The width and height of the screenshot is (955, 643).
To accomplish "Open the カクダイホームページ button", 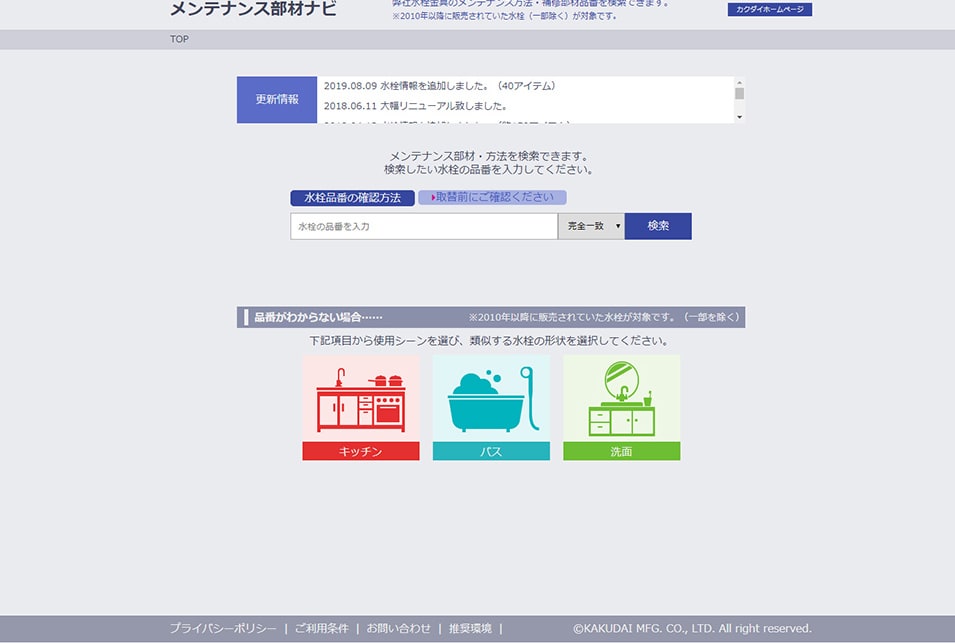I will [x=769, y=10].
